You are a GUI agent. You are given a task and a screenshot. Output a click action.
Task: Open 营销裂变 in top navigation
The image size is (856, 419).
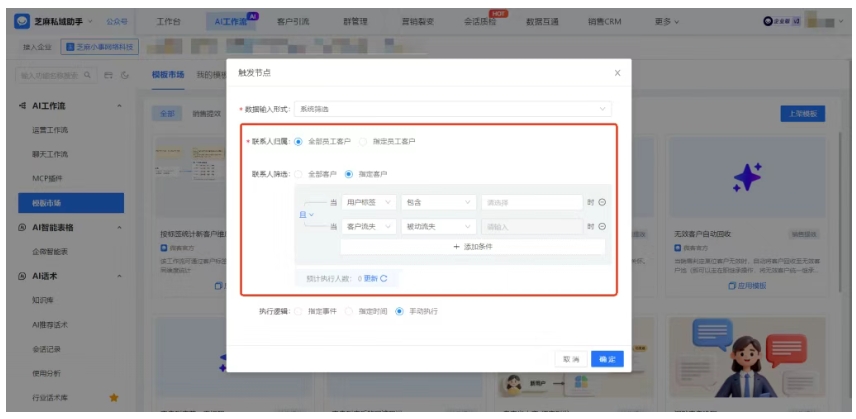(x=418, y=22)
